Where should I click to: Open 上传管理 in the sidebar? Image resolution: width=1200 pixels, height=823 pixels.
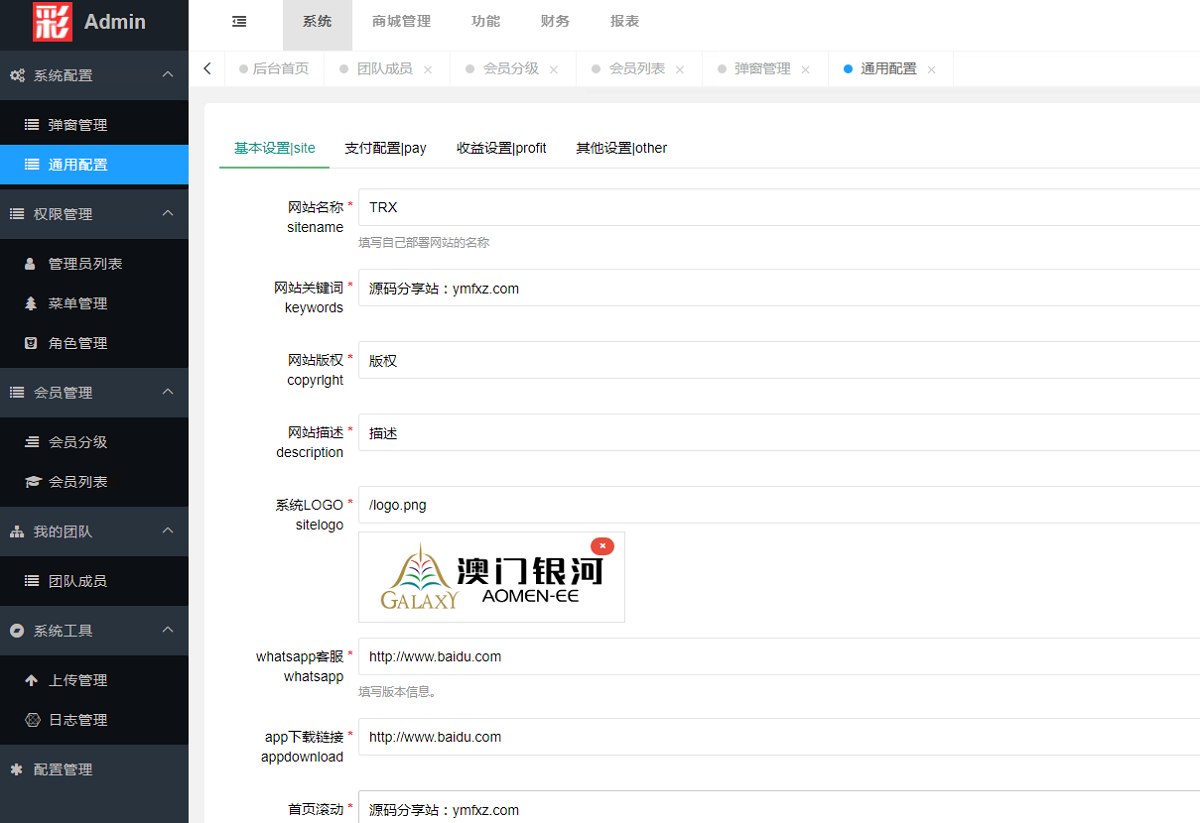click(x=77, y=680)
